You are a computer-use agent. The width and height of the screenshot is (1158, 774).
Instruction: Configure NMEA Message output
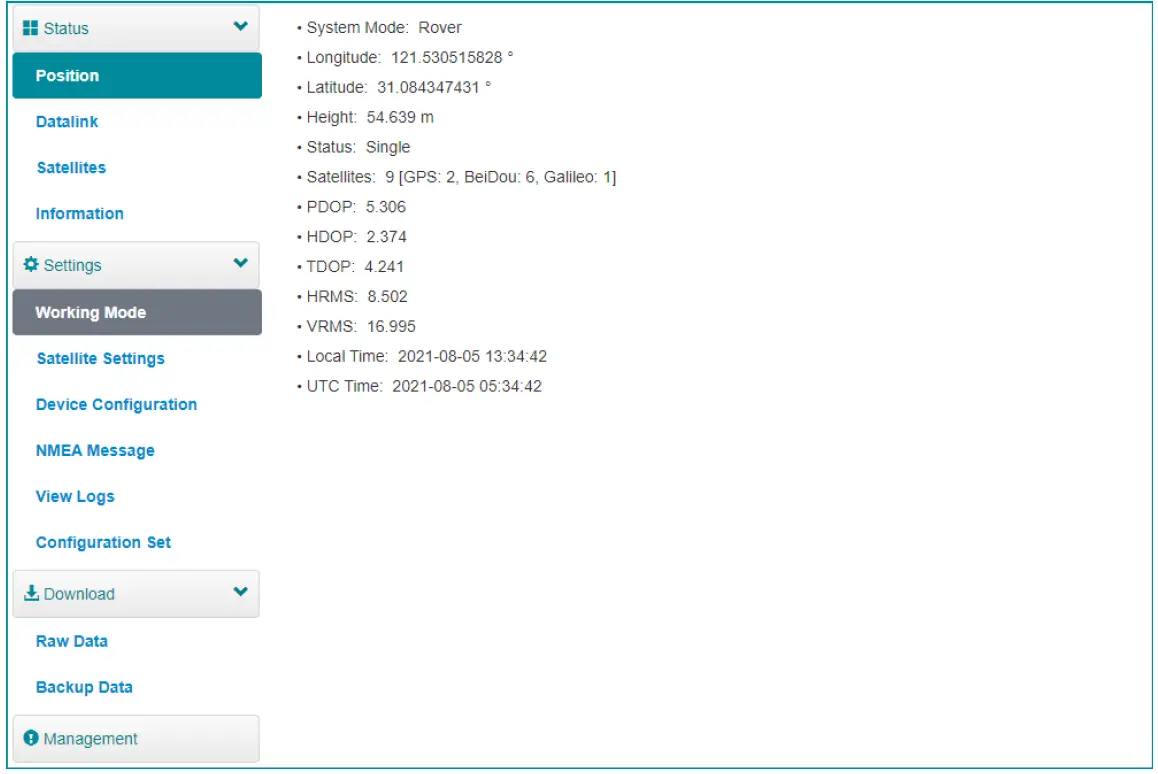pyautogui.click(x=96, y=450)
